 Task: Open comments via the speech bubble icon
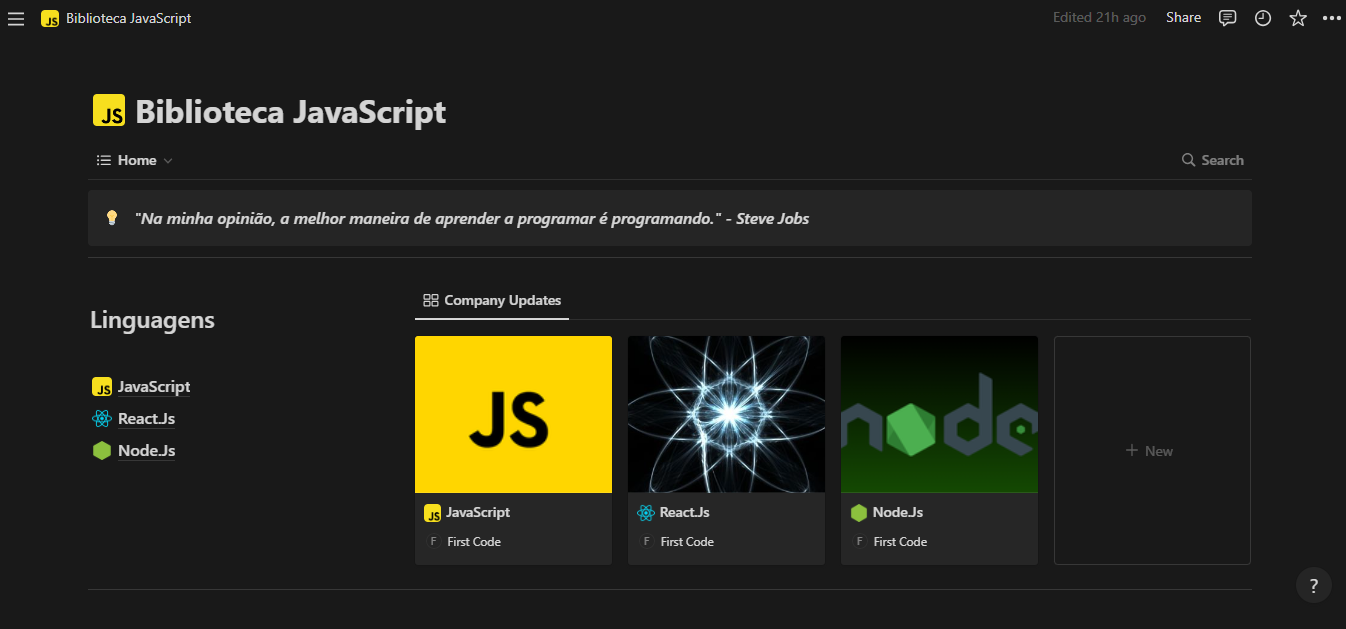(1227, 17)
